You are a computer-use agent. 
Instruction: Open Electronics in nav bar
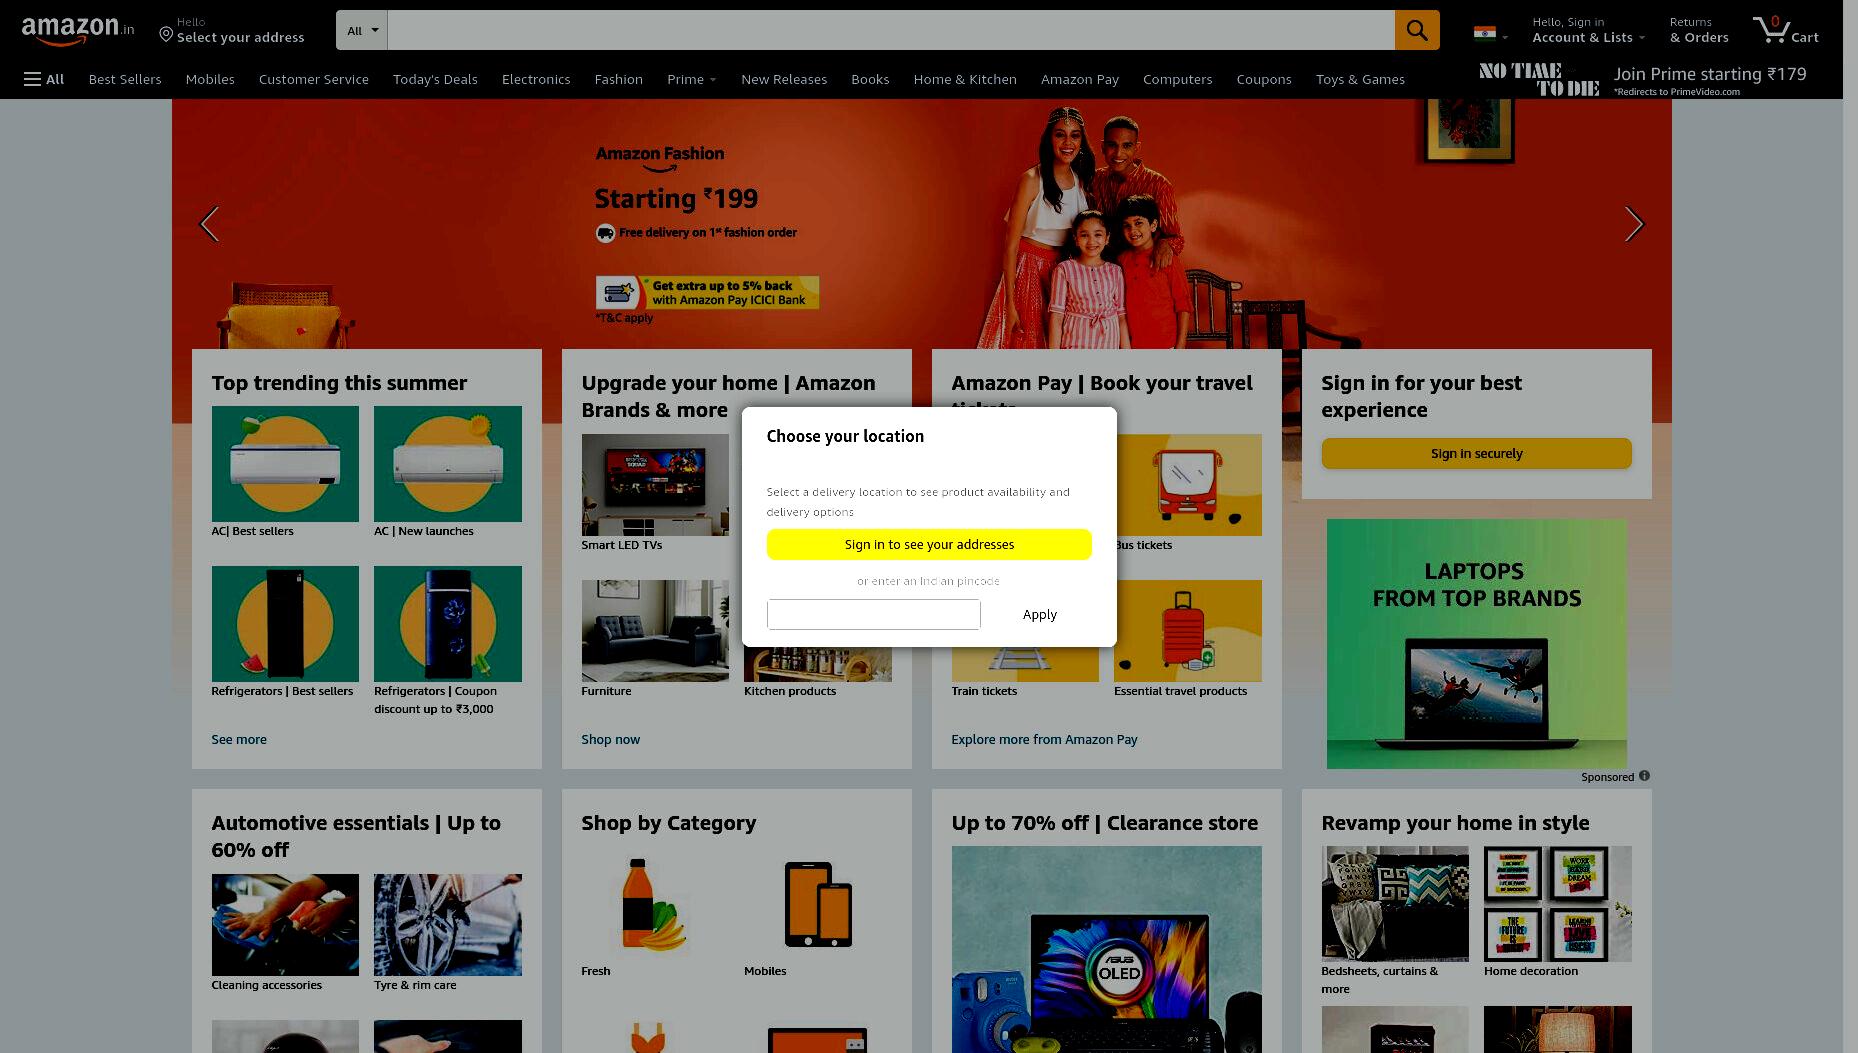[536, 79]
